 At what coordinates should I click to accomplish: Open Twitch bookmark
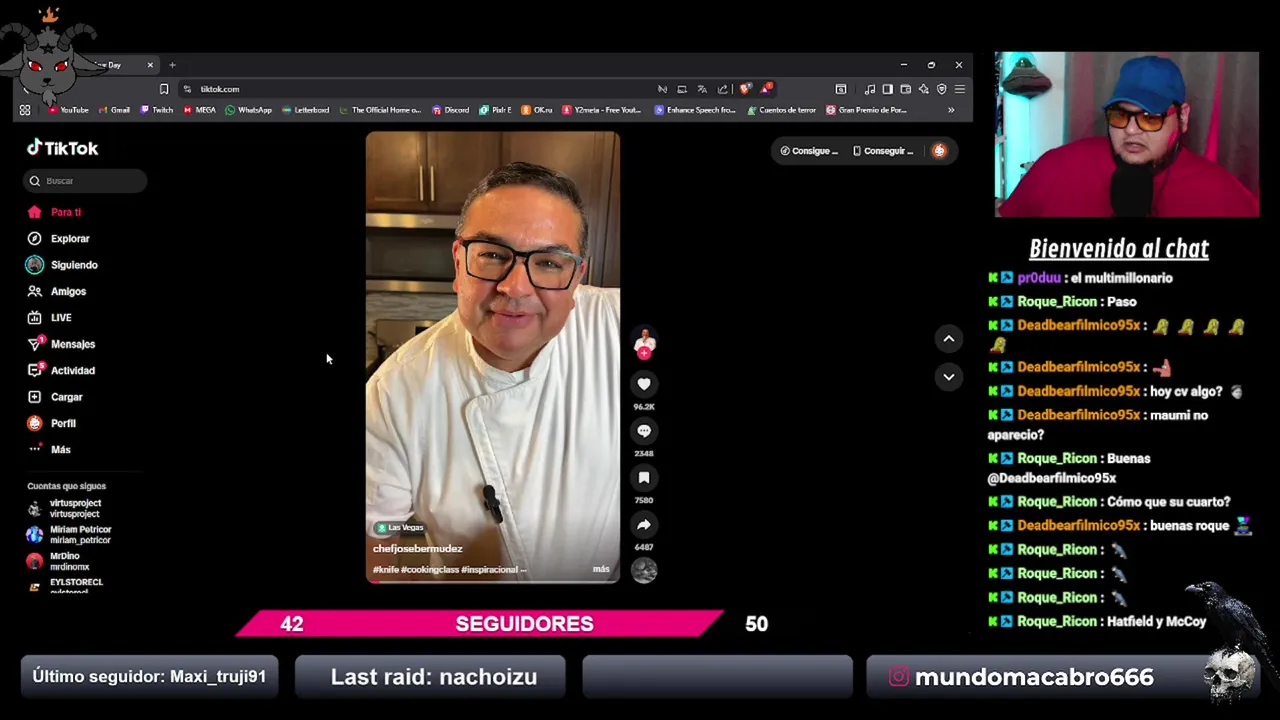[x=157, y=110]
